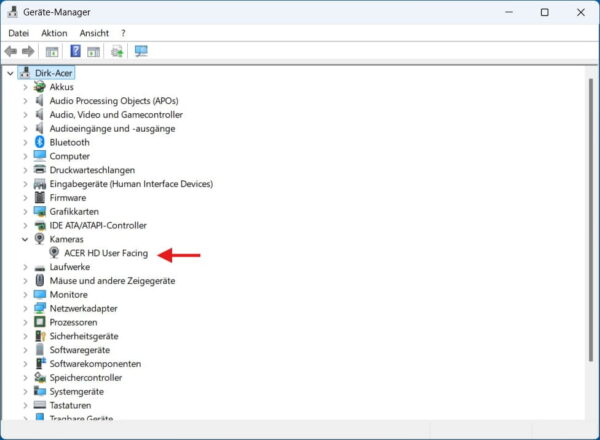Minimize the Geräte-Manager window
600x440 pixels.
coord(509,12)
